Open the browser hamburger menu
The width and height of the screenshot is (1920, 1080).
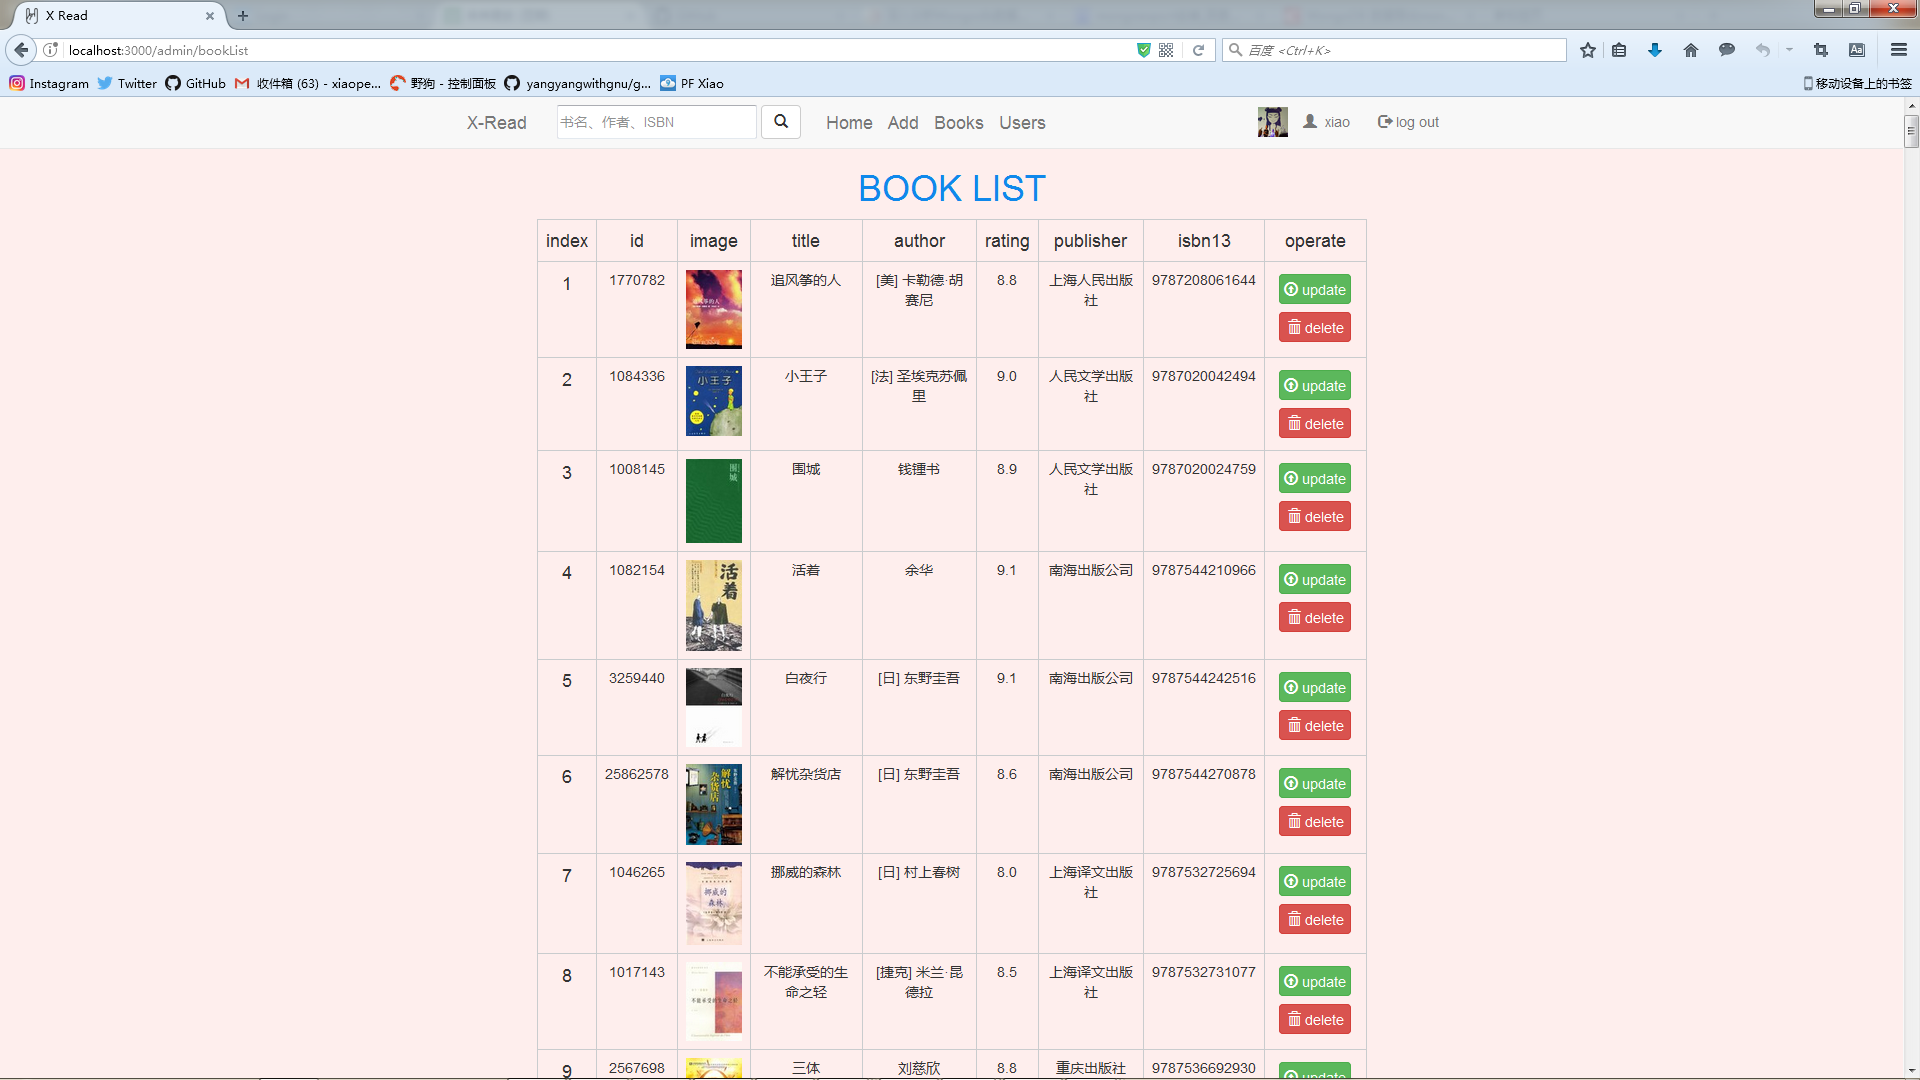1899,50
